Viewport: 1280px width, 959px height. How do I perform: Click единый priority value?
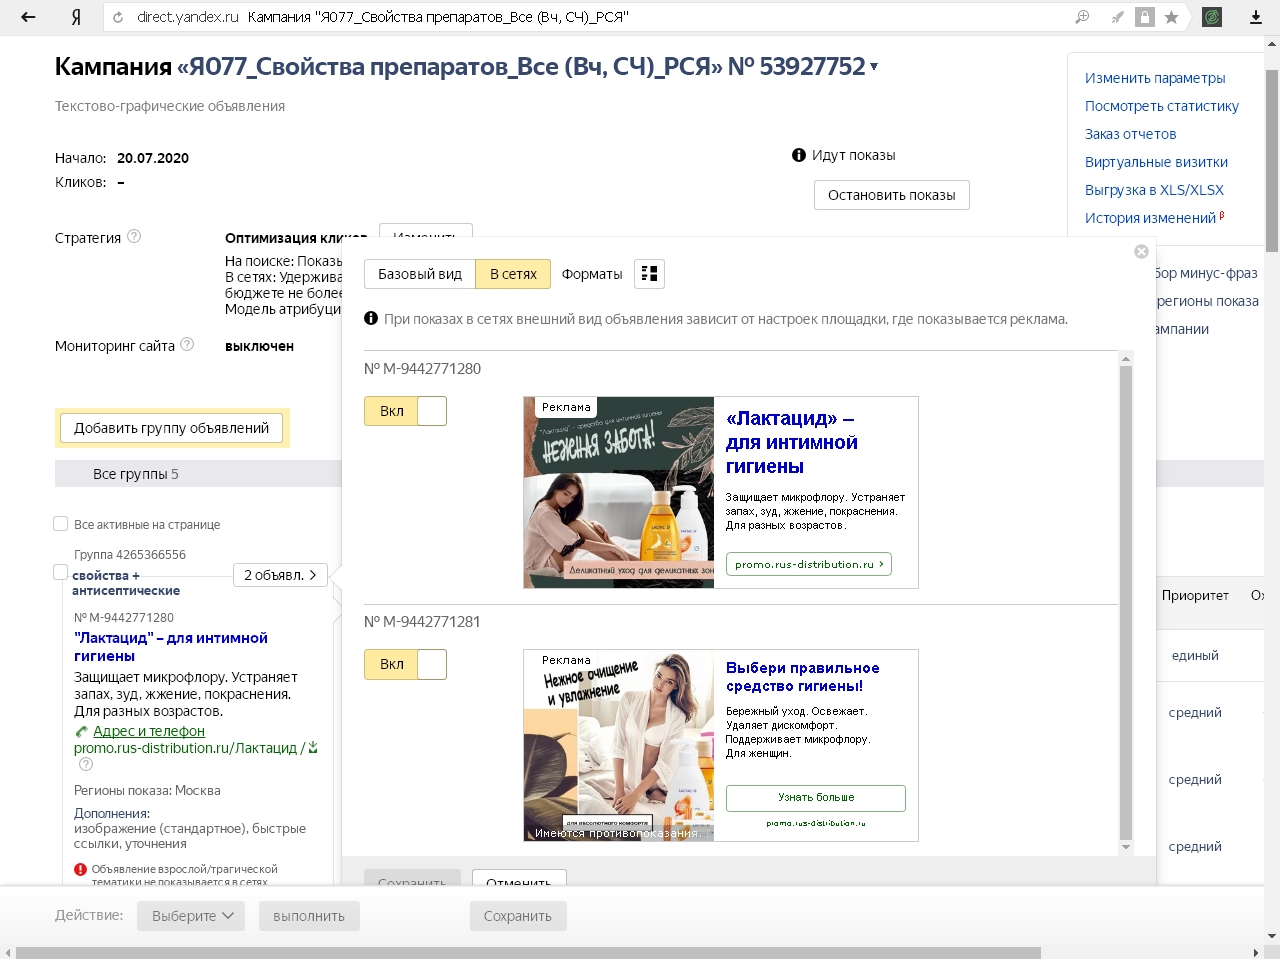pos(1195,656)
